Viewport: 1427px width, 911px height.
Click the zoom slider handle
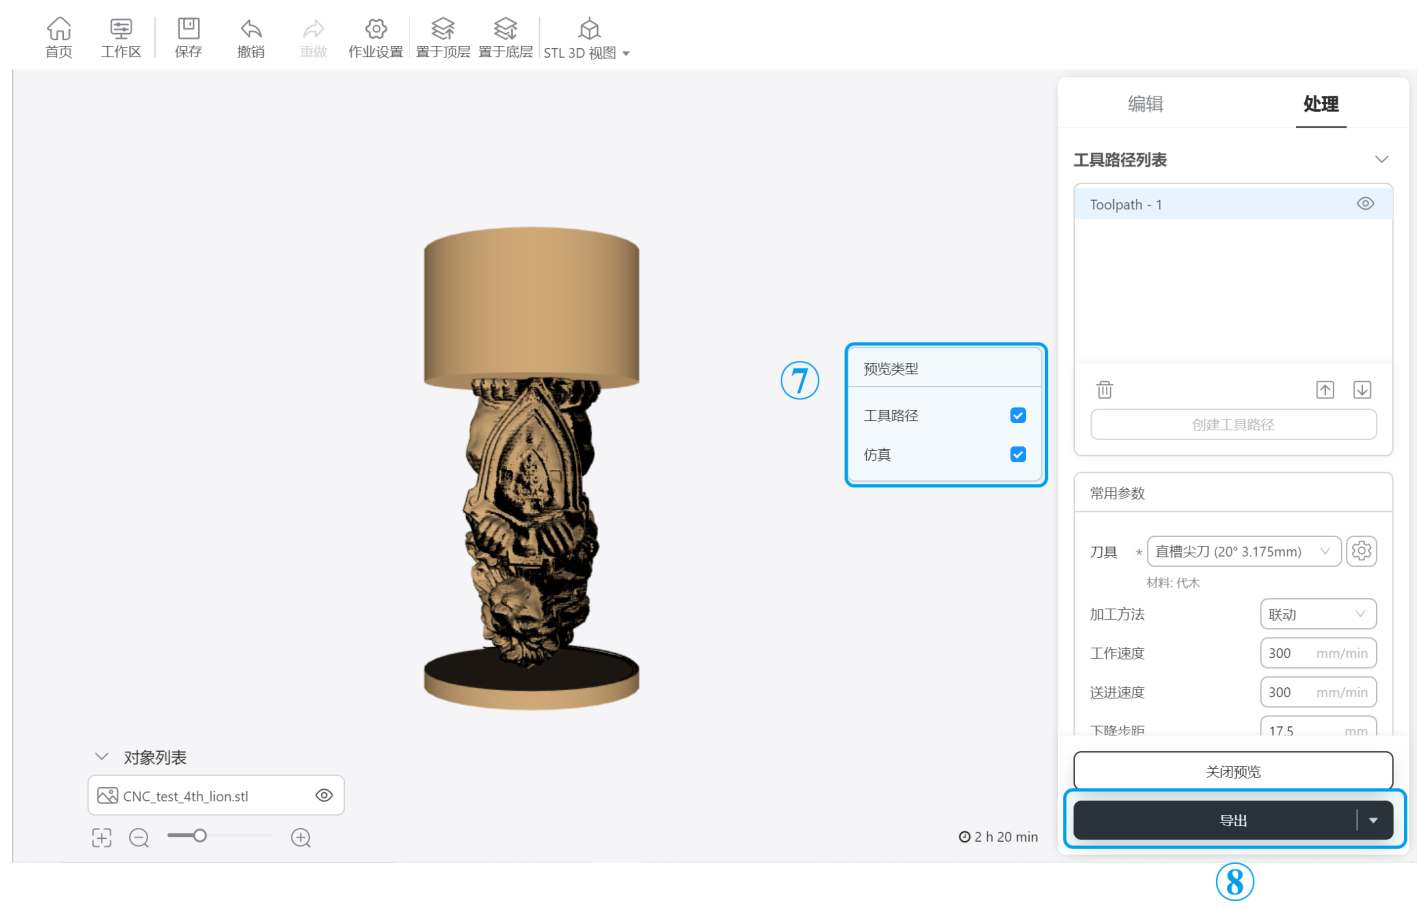pyautogui.click(x=200, y=835)
